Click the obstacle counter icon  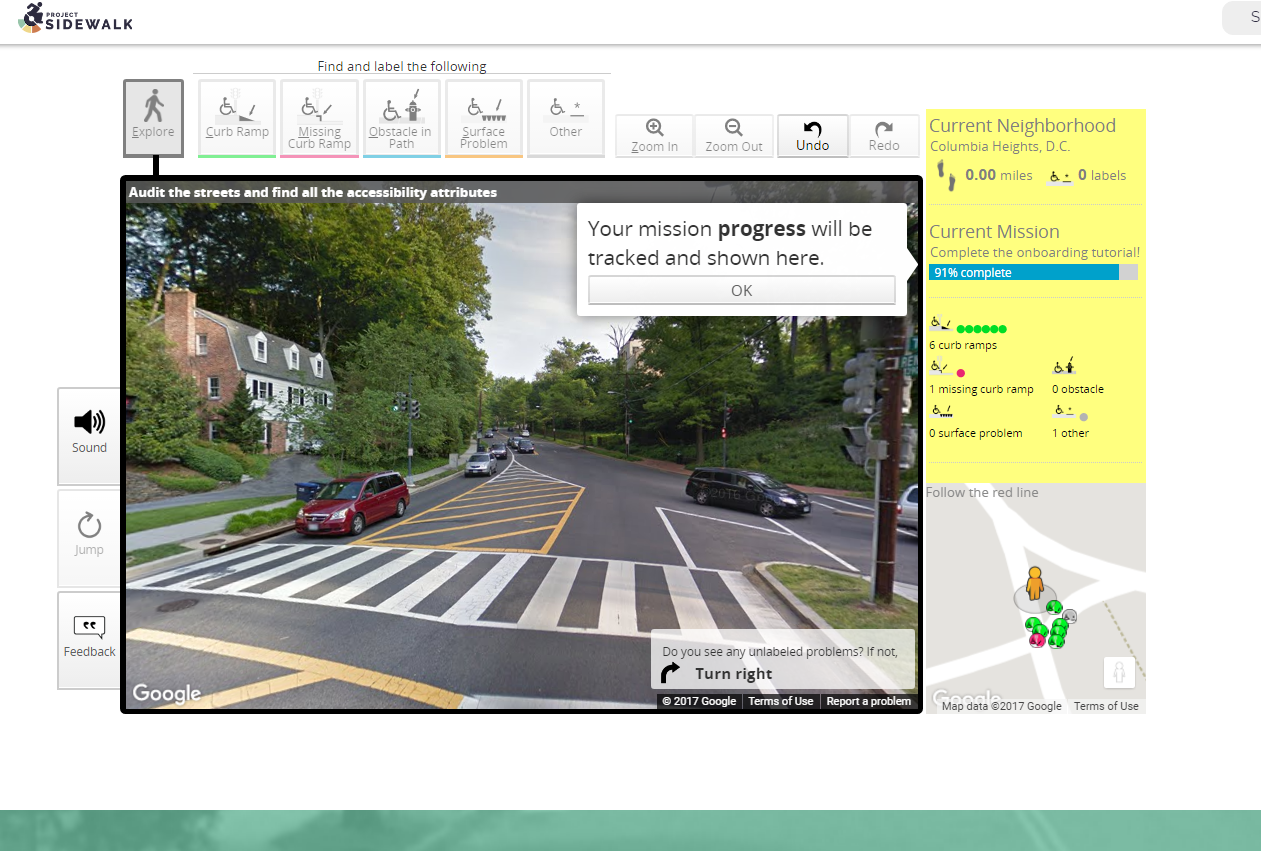(1064, 367)
